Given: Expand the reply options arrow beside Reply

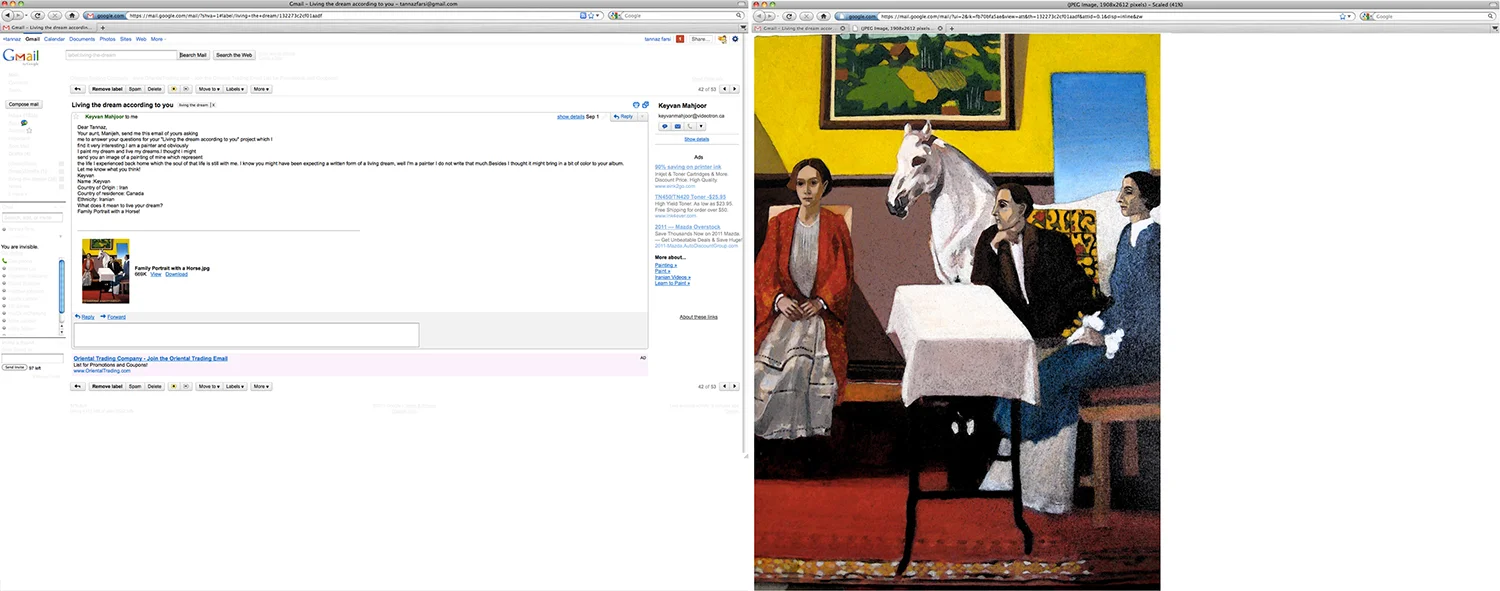Looking at the screenshot, I should pyautogui.click(x=642, y=117).
